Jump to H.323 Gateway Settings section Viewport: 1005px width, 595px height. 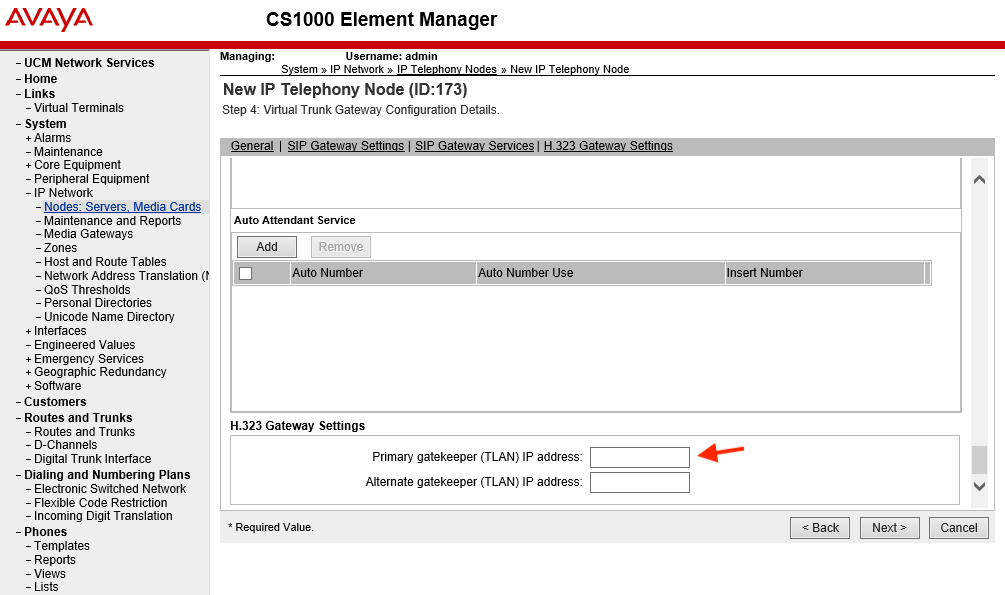(x=608, y=146)
